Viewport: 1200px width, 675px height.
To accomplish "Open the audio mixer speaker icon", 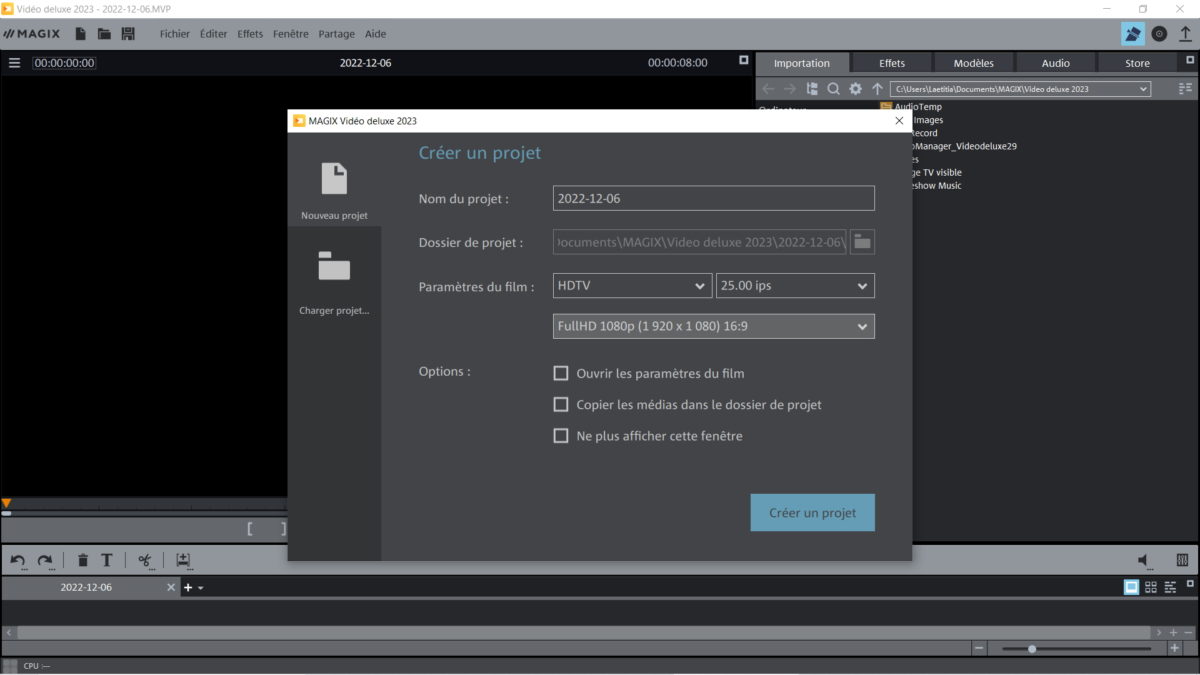I will tap(1144, 561).
